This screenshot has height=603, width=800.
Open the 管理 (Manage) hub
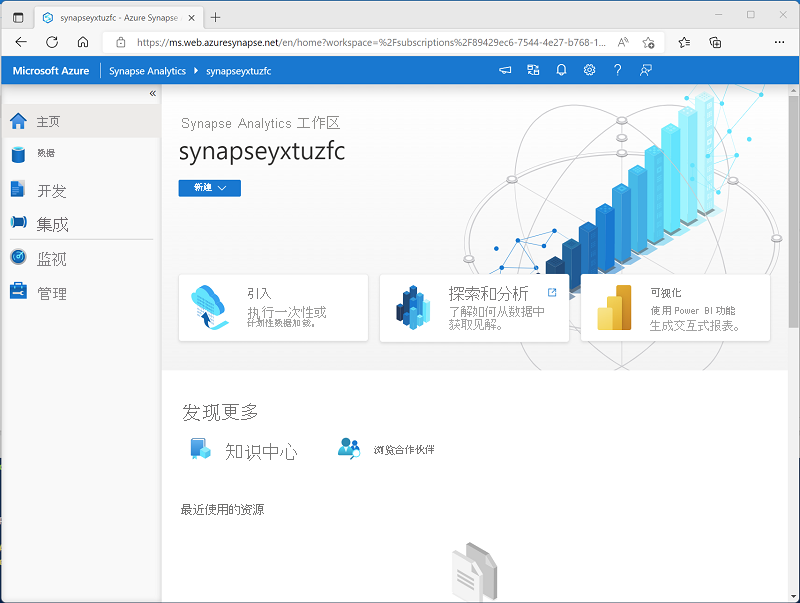point(82,292)
